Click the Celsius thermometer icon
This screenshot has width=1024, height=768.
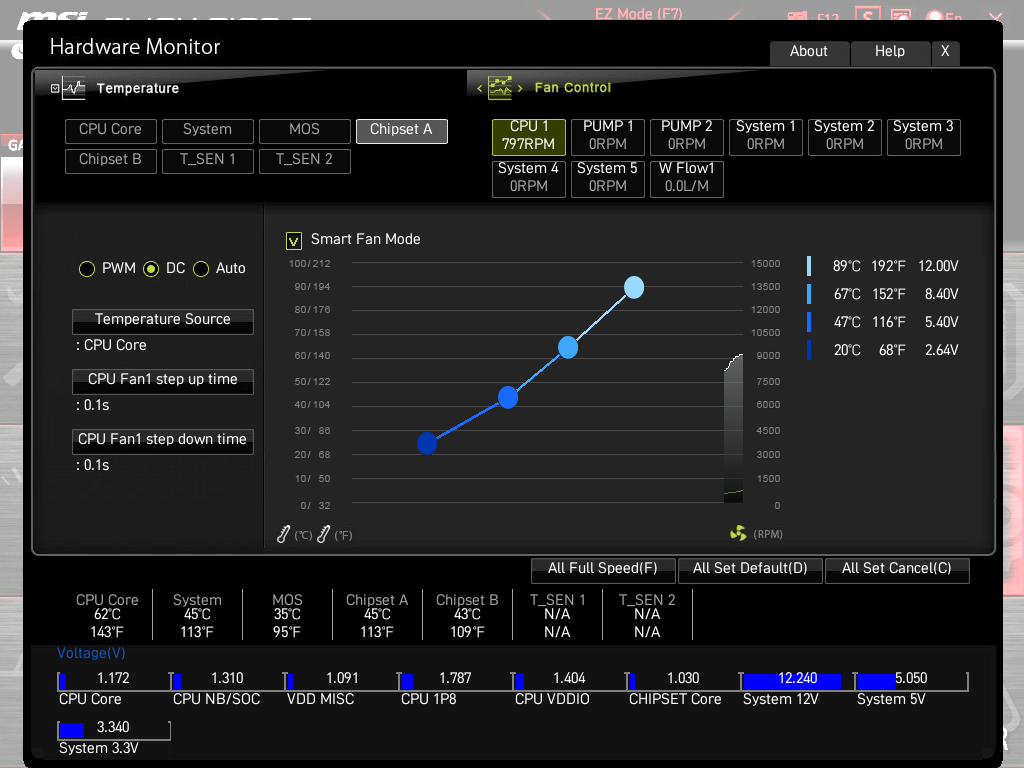pos(283,534)
